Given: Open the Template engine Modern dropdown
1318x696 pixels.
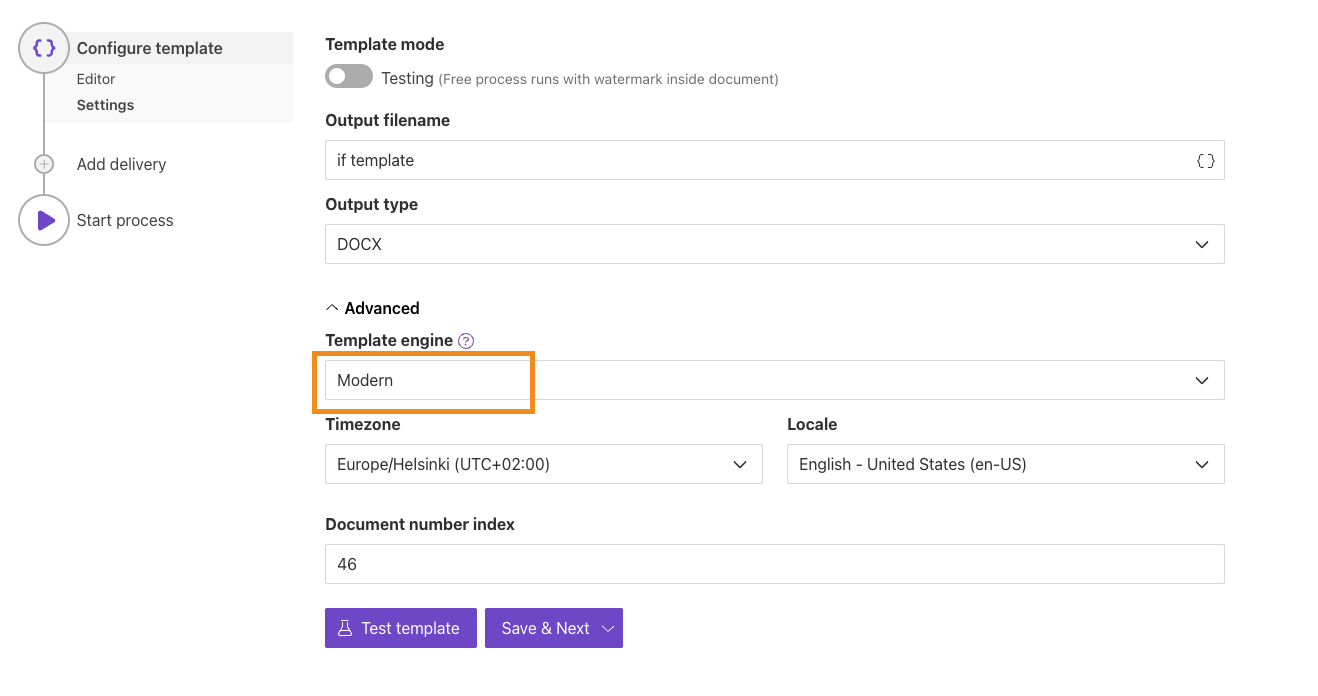Looking at the screenshot, I should [x=774, y=380].
